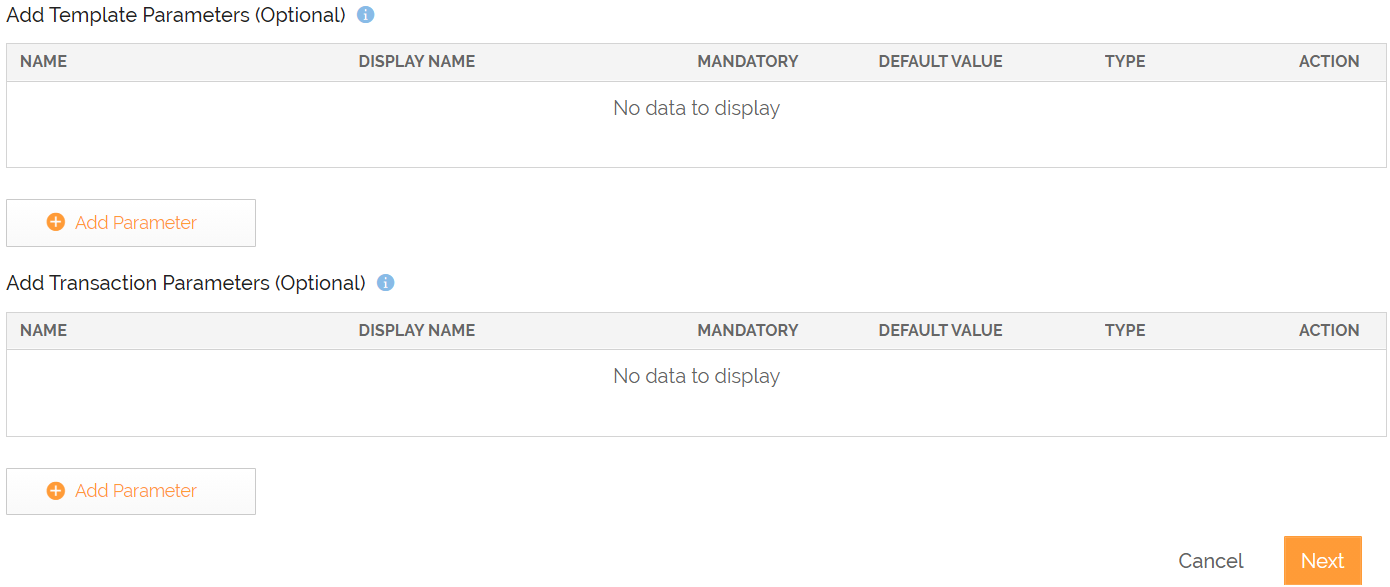This screenshot has height=587, width=1390.
Task: Click the empty template parameters table message
Action: click(x=696, y=108)
